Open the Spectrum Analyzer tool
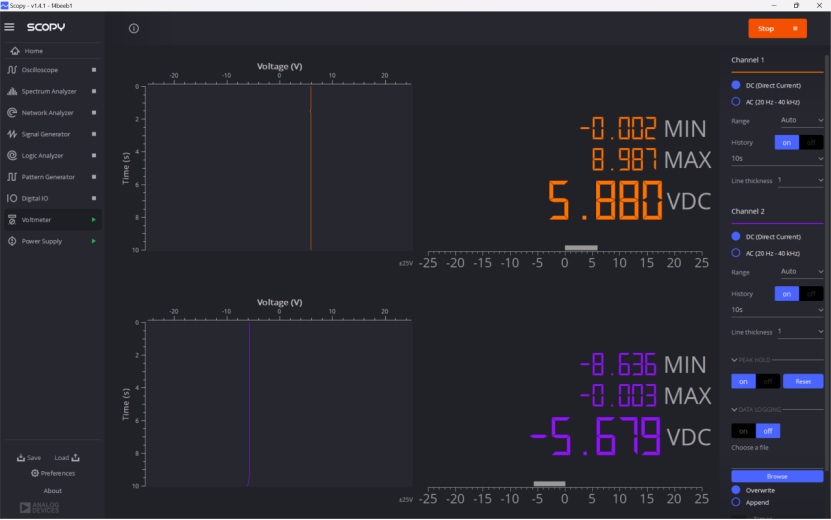Image resolution: width=831 pixels, height=520 pixels. [x=49, y=91]
